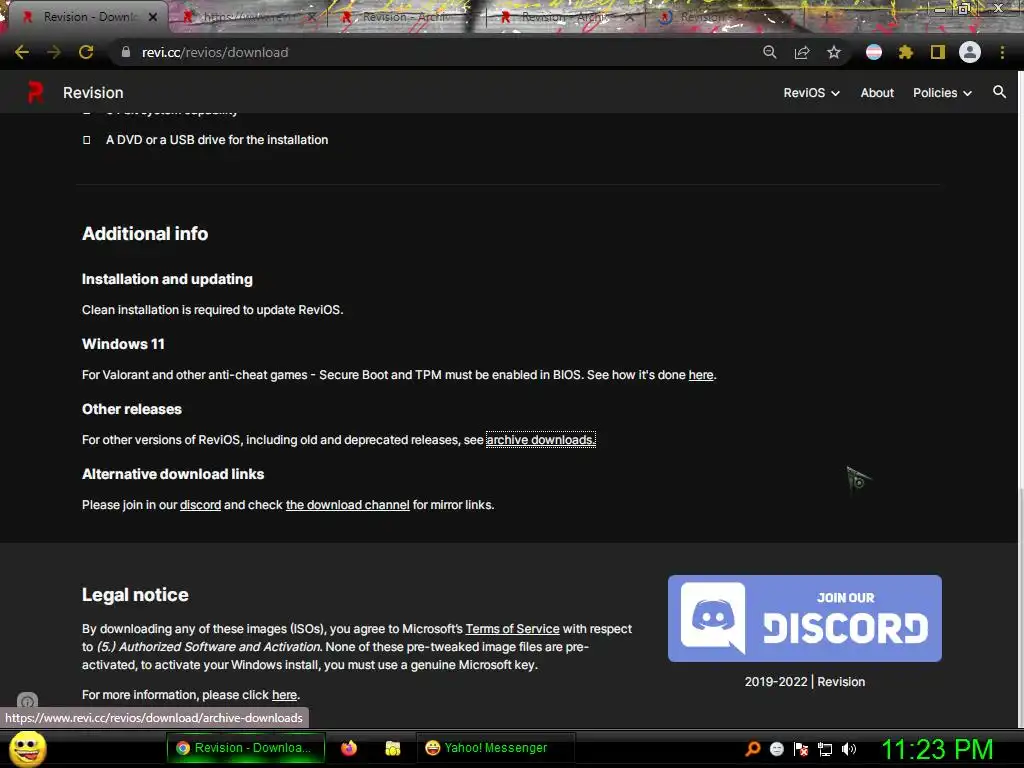Toggle the browser side panel icon

[938, 52]
